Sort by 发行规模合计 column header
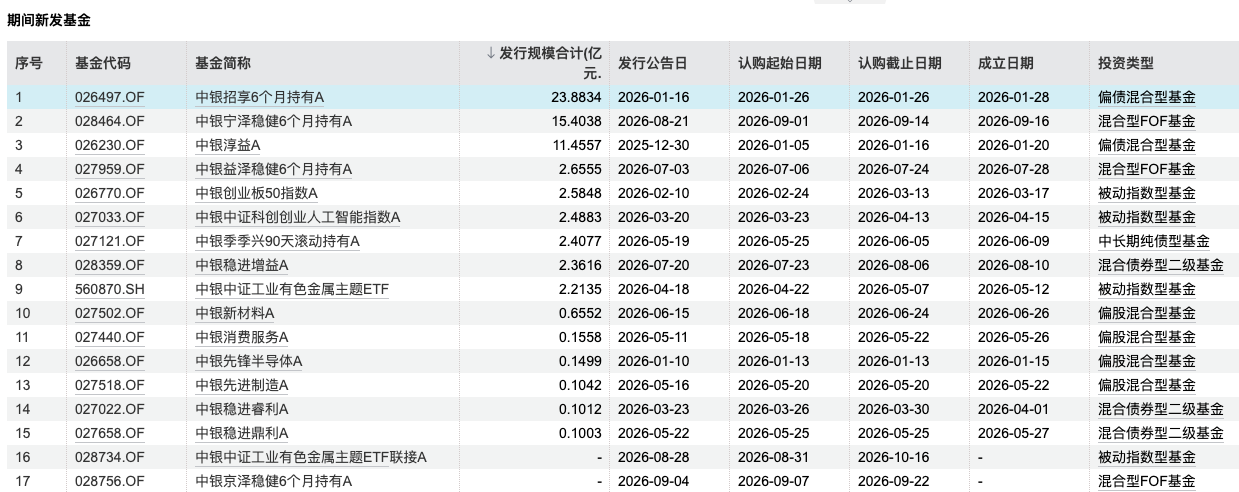Image resolution: width=1239 pixels, height=492 pixels. [x=544, y=63]
